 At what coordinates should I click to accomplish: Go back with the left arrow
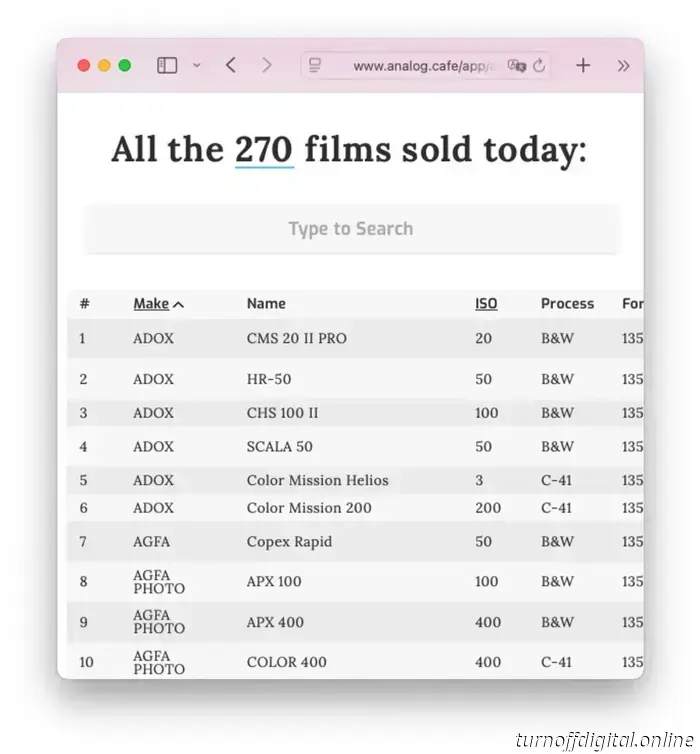pos(231,65)
